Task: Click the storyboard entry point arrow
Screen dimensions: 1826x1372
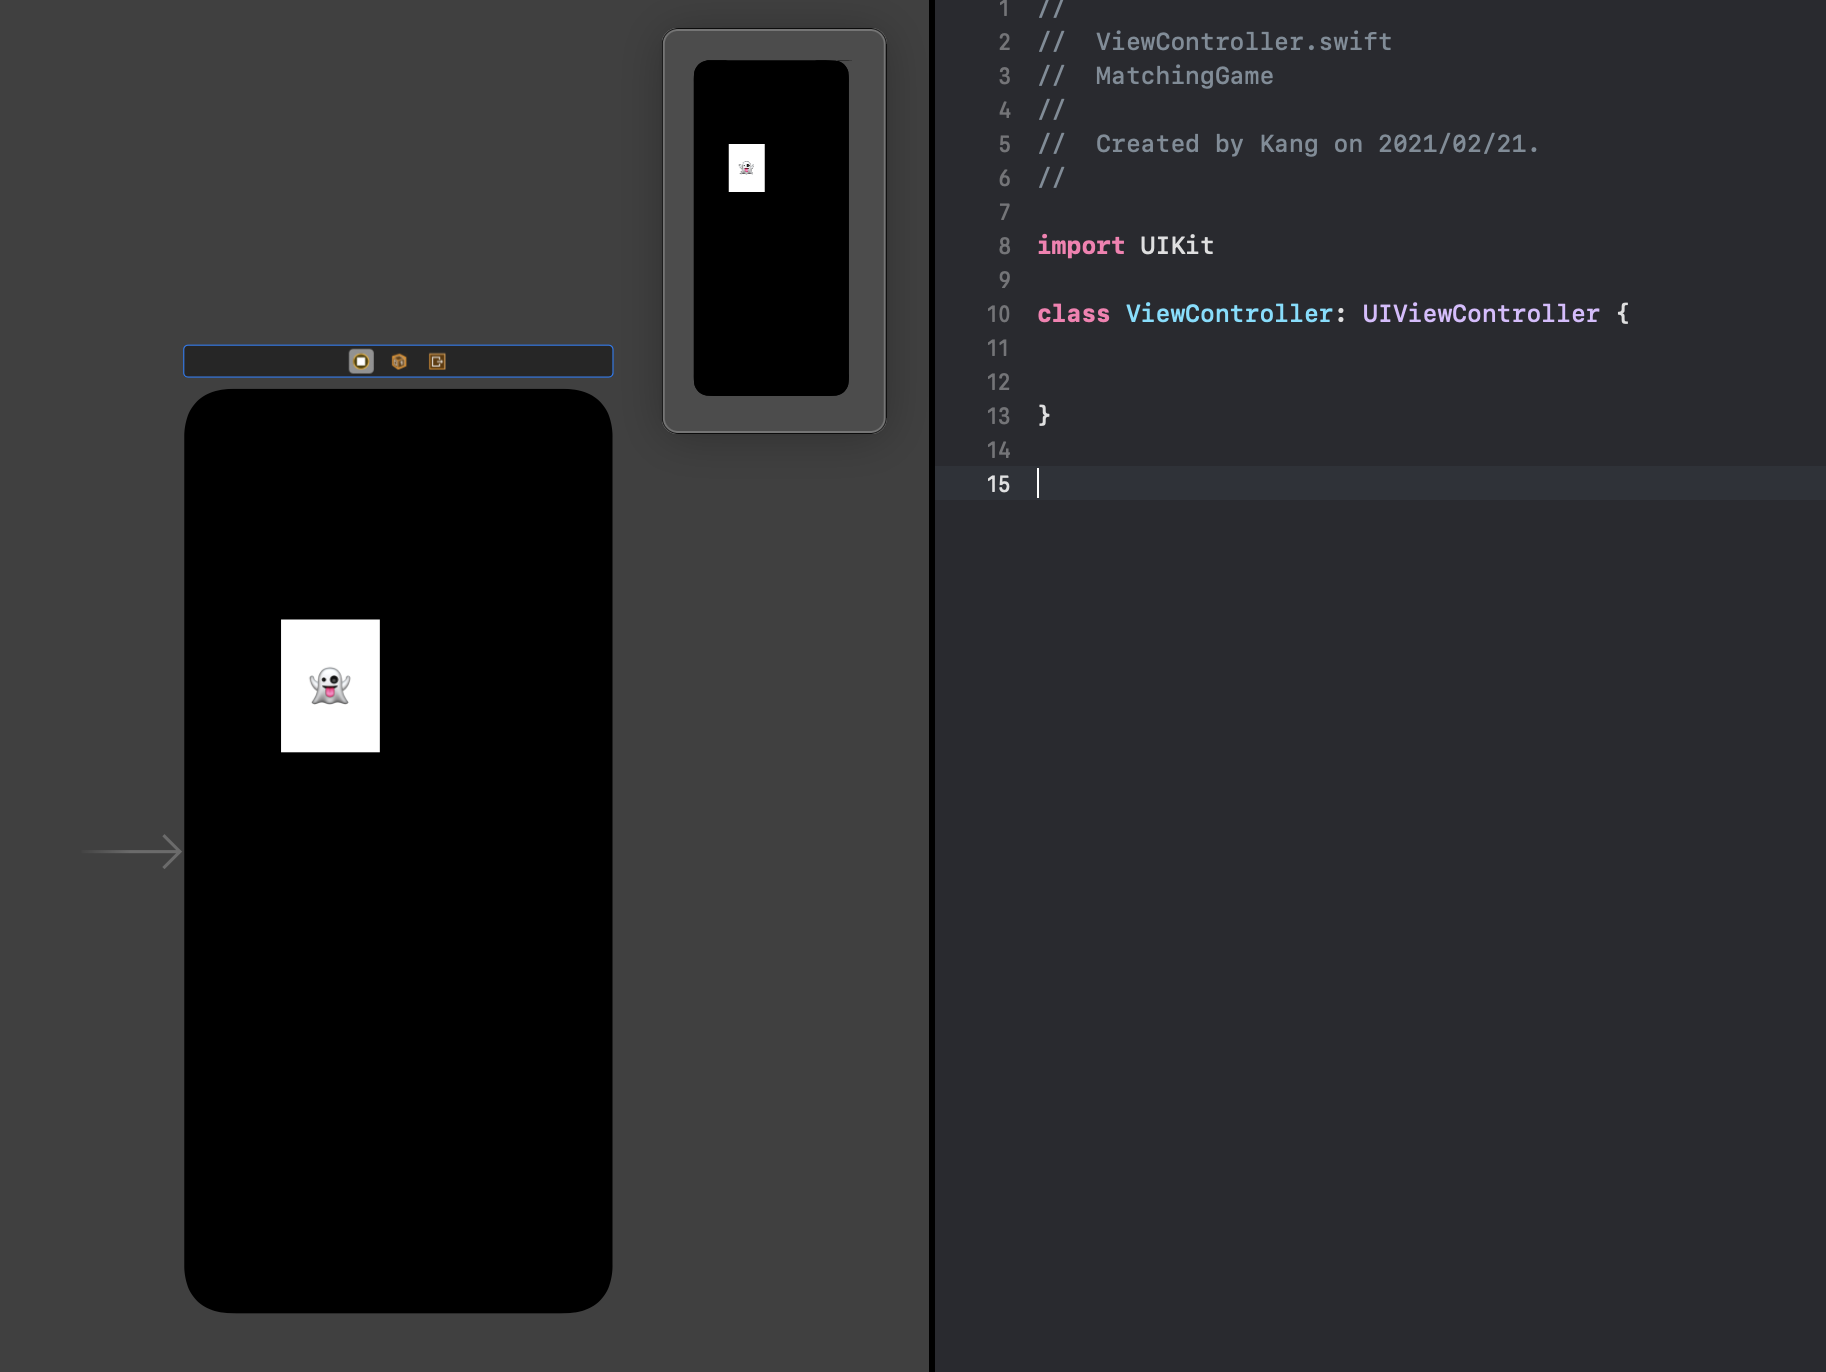Action: pyautogui.click(x=132, y=852)
